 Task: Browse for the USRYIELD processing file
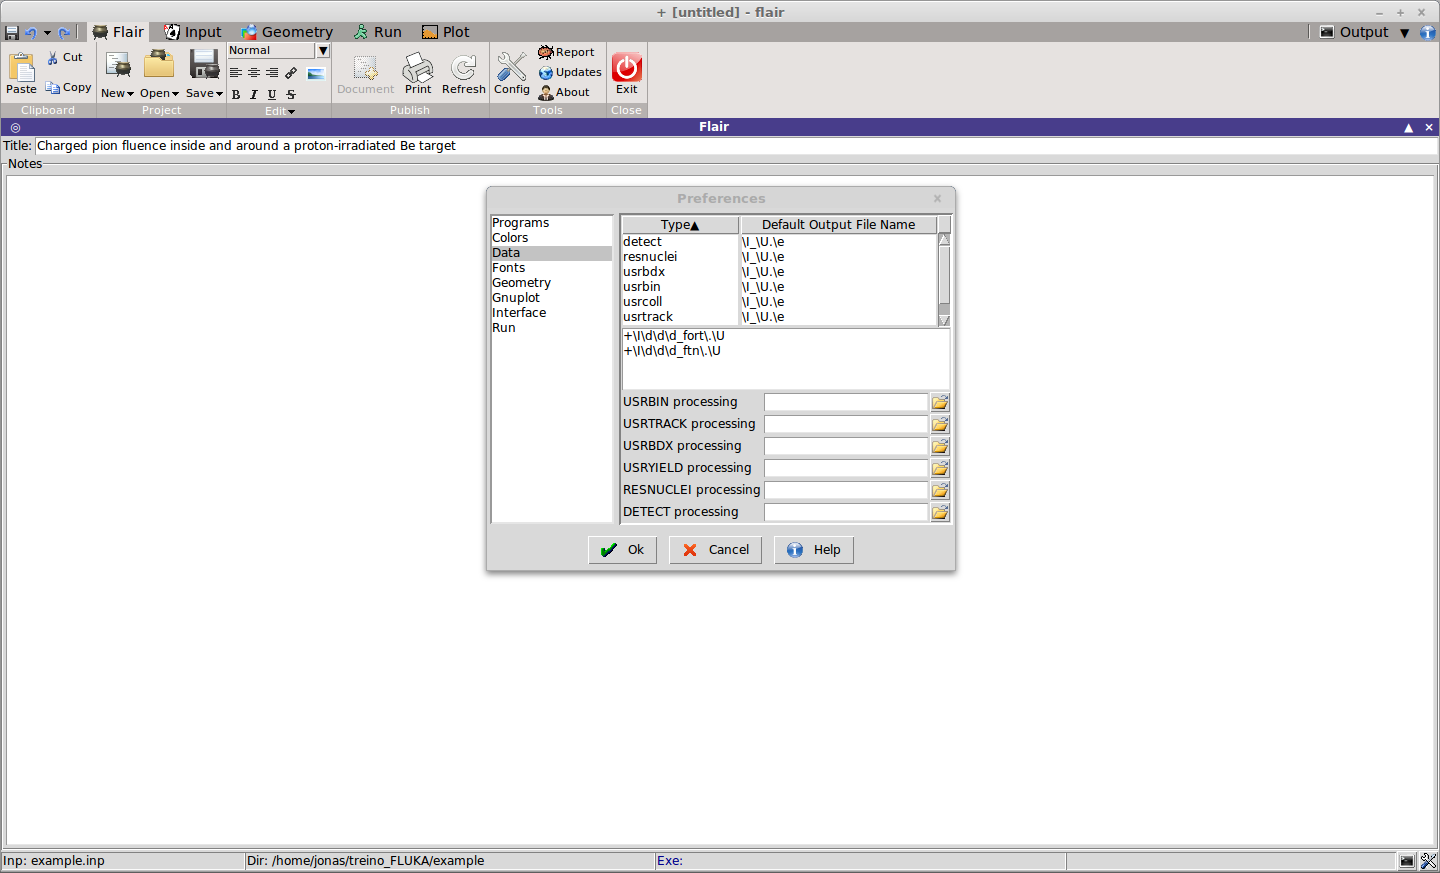click(940, 468)
